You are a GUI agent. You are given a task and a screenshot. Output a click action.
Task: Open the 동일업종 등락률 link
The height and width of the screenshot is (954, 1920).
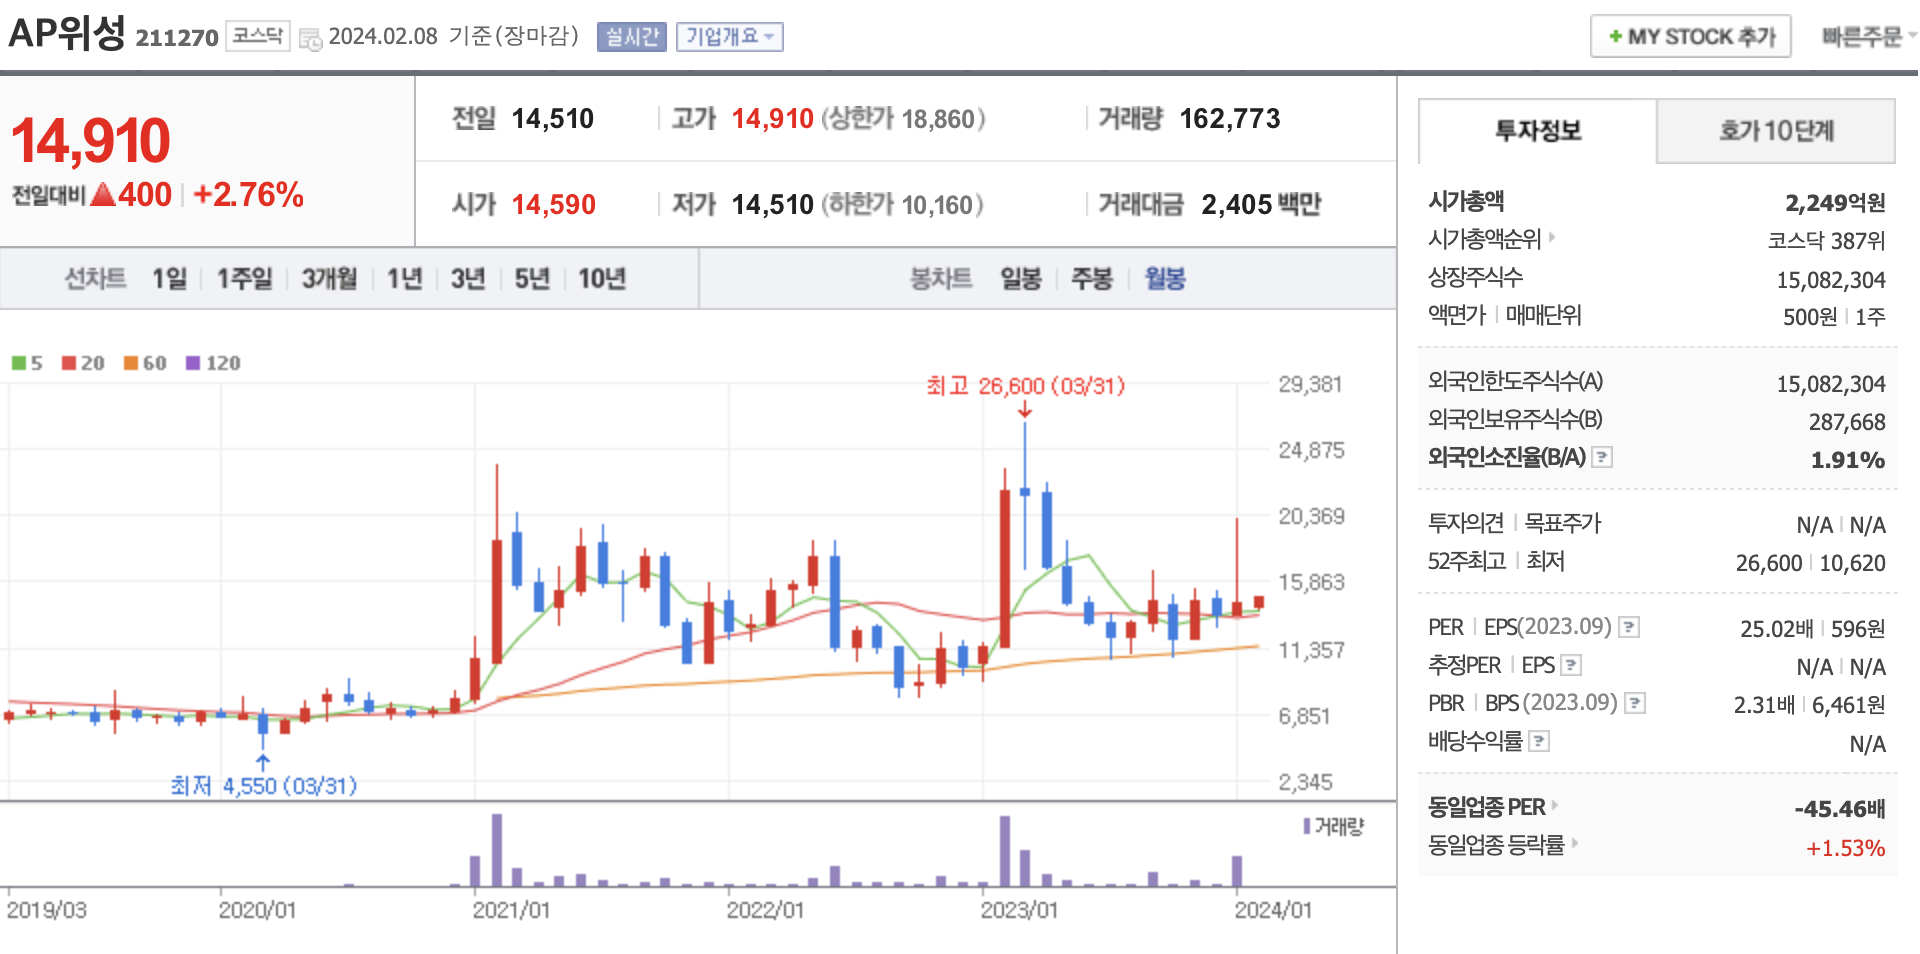tap(1496, 844)
